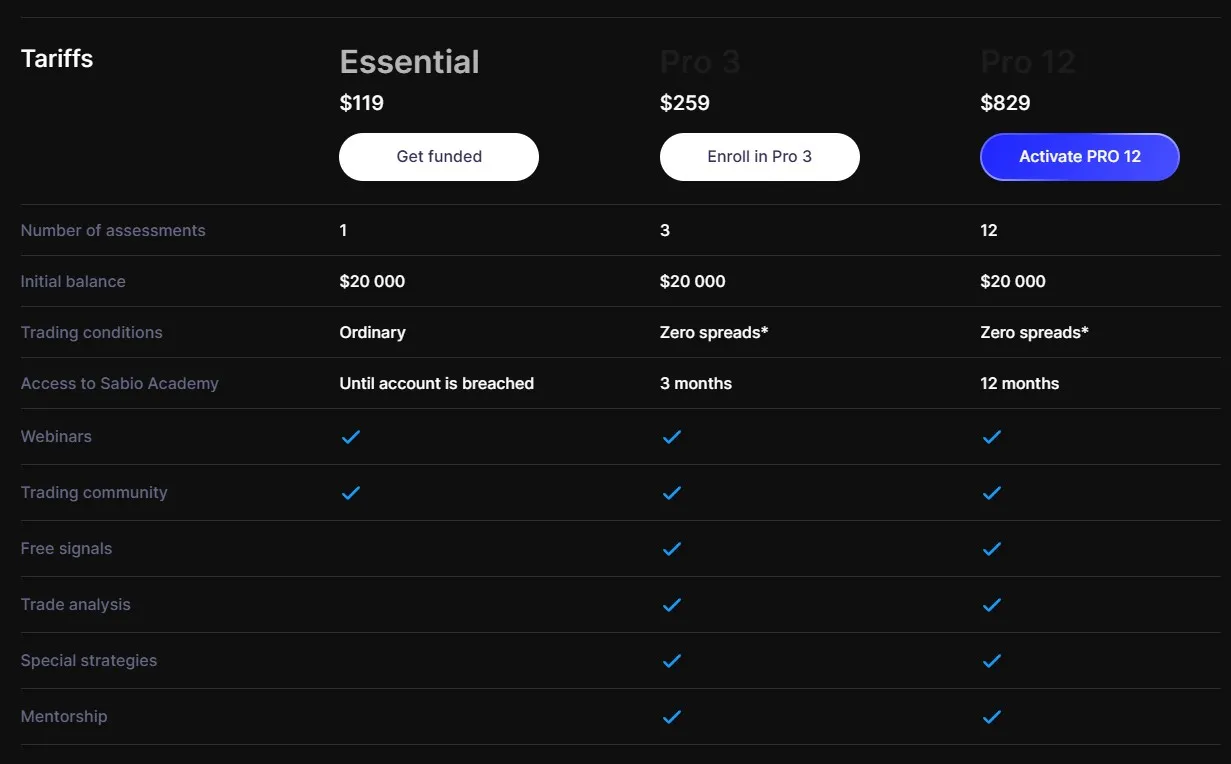Click the Pro 12 Mentorship checkmark
Screen dimensions: 1231x764
click(992, 717)
